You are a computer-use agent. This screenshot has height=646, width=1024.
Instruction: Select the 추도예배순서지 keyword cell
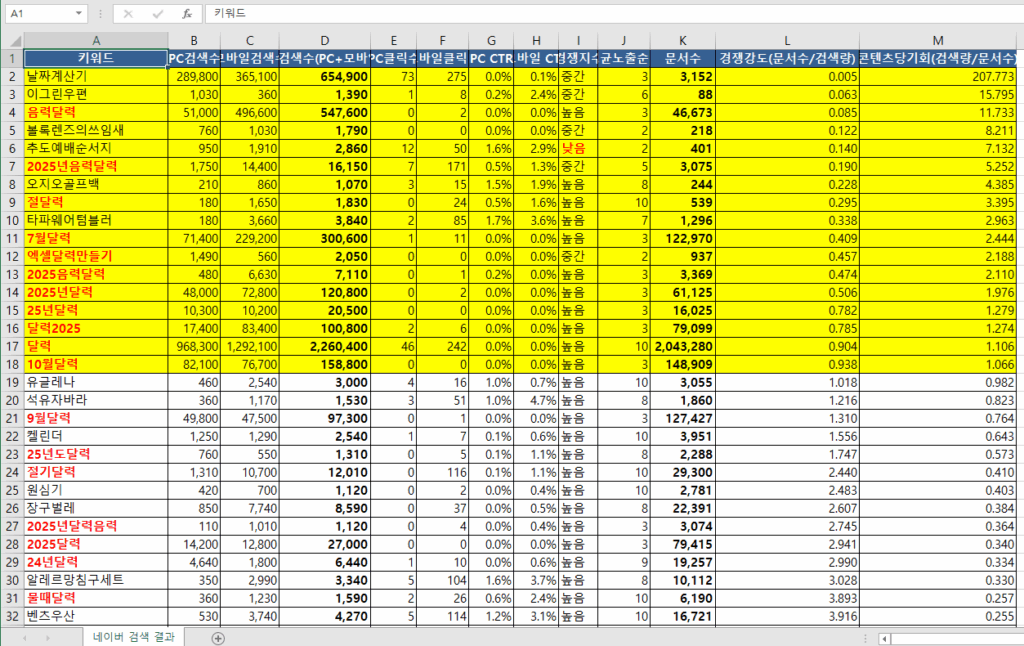tap(96, 148)
